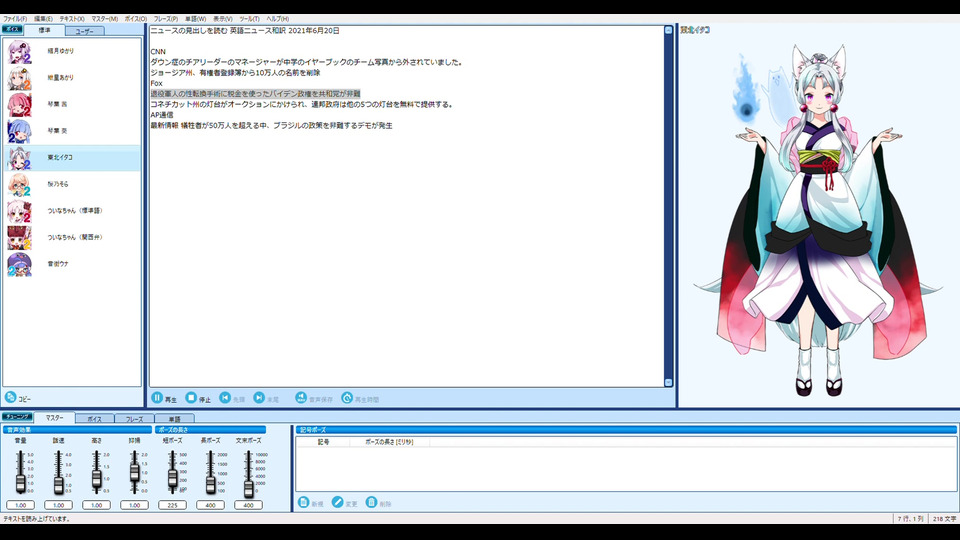Select the 紲星あかり voice avatar
Image resolution: width=960 pixels, height=540 pixels.
20,79
